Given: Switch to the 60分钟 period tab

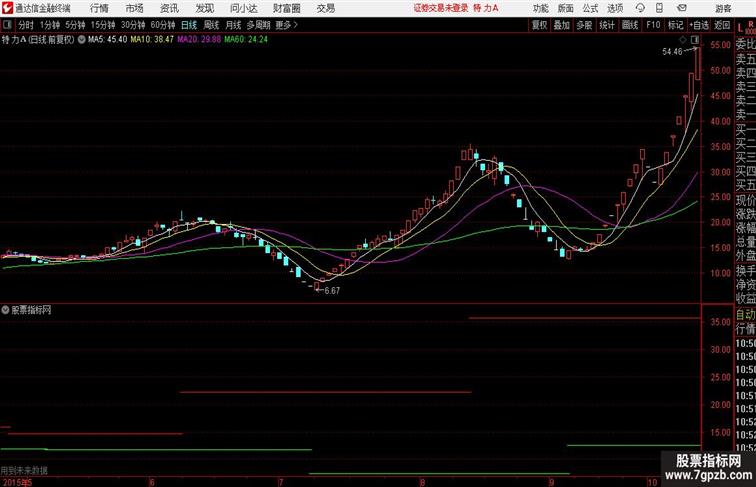Looking at the screenshot, I should (162, 25).
